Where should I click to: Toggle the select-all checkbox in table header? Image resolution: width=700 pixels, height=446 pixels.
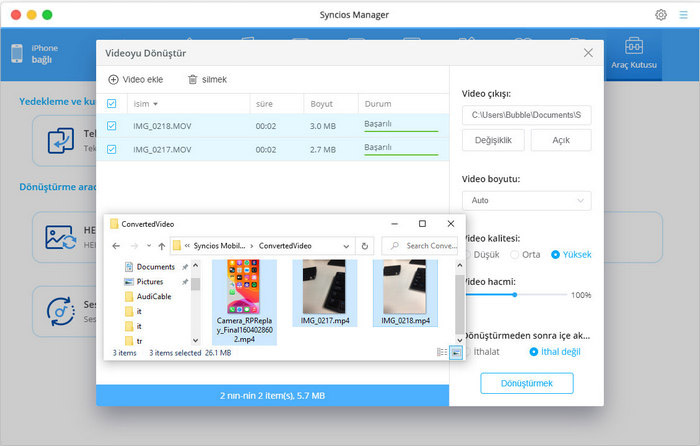pos(112,104)
